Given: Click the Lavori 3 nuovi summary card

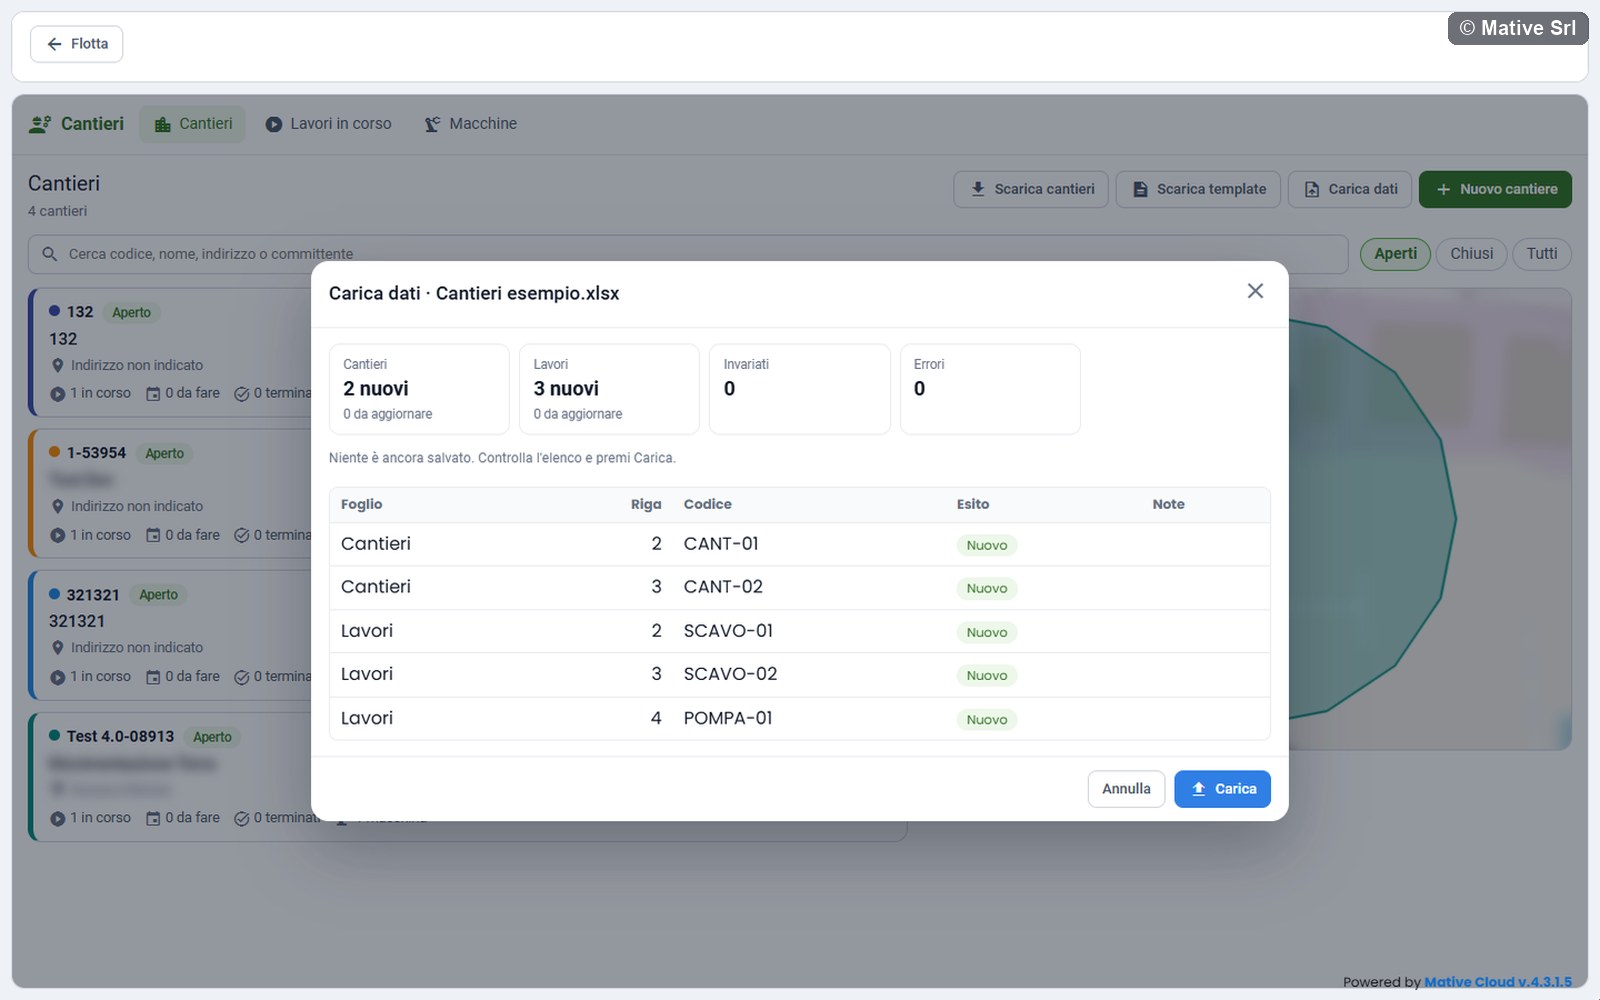Looking at the screenshot, I should click(x=609, y=389).
